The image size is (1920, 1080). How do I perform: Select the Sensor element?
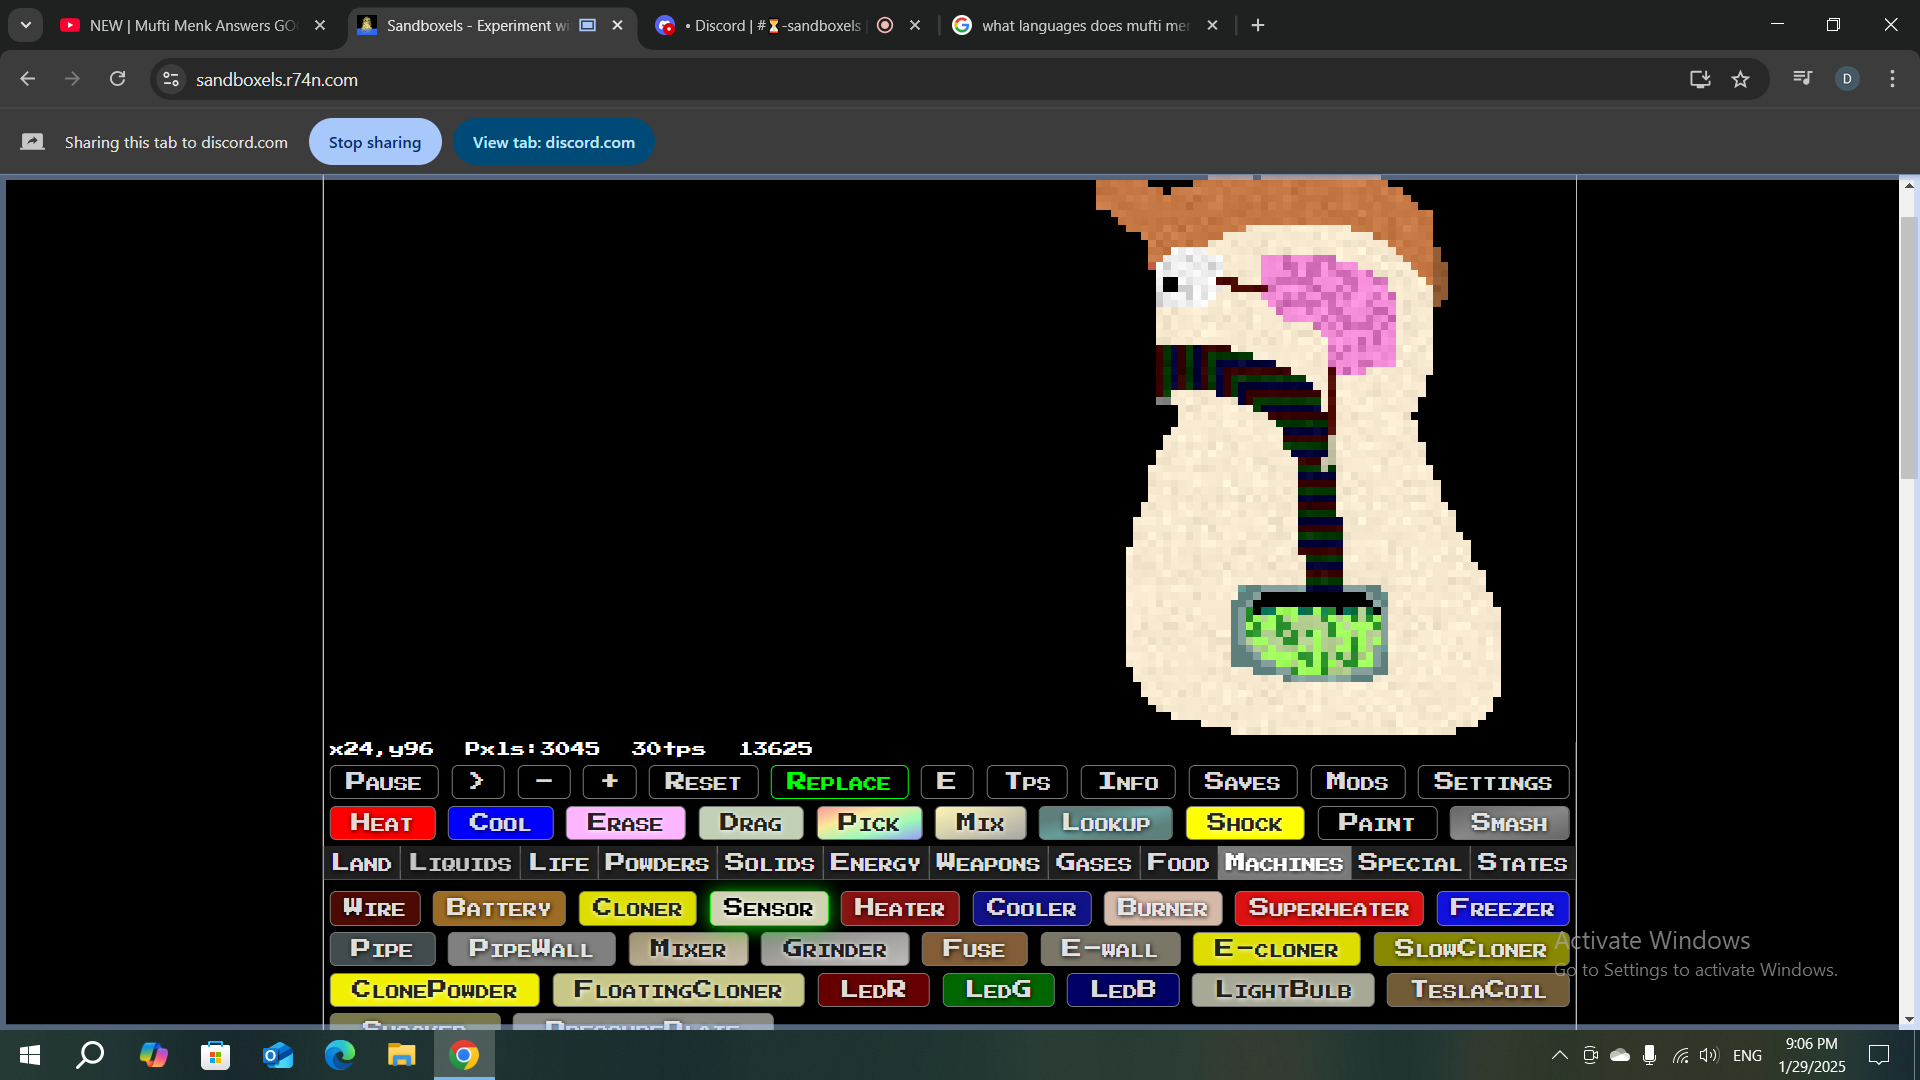tap(768, 908)
